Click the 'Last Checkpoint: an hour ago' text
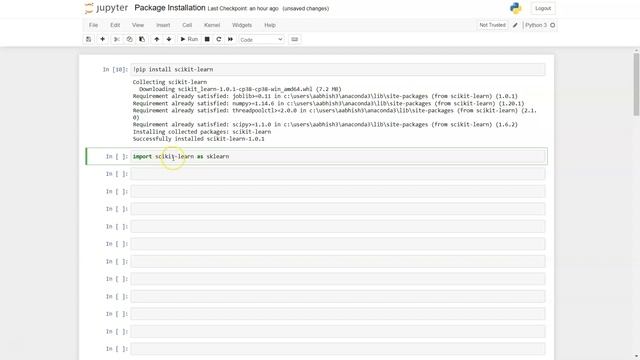Screen dimensions: 640x360 (243, 9)
